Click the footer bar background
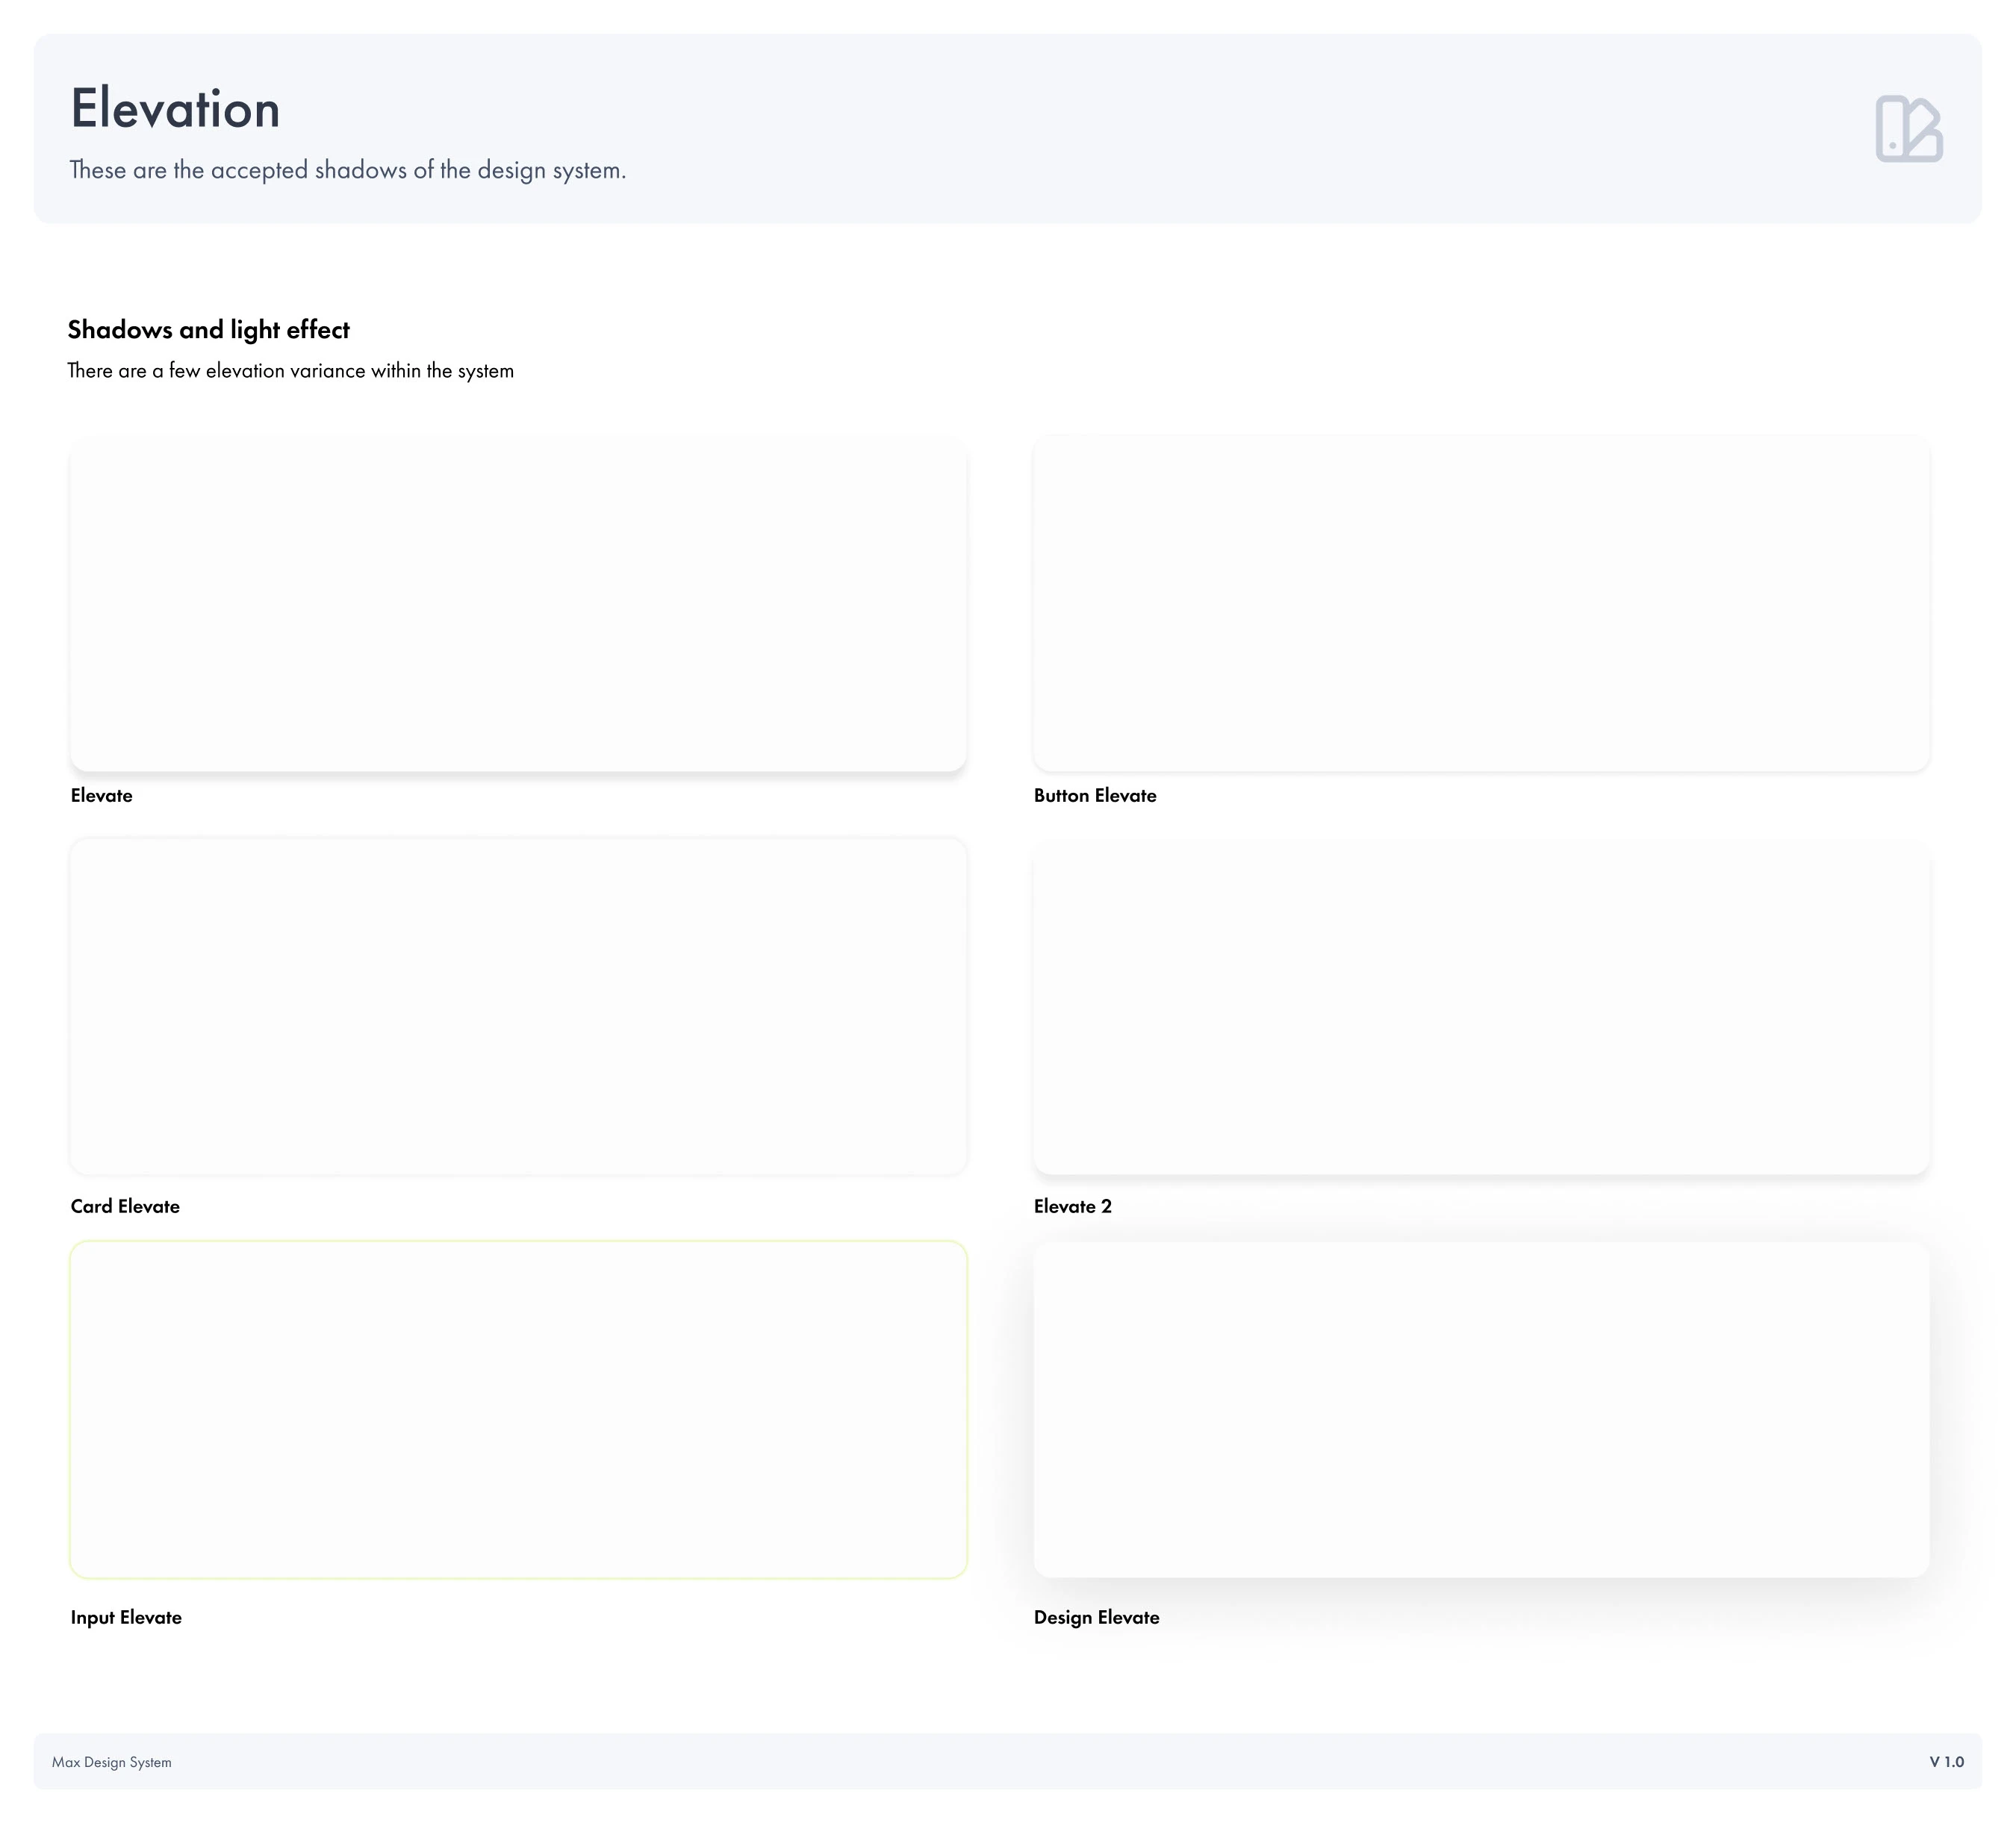 pyautogui.click(x=1000, y=1762)
